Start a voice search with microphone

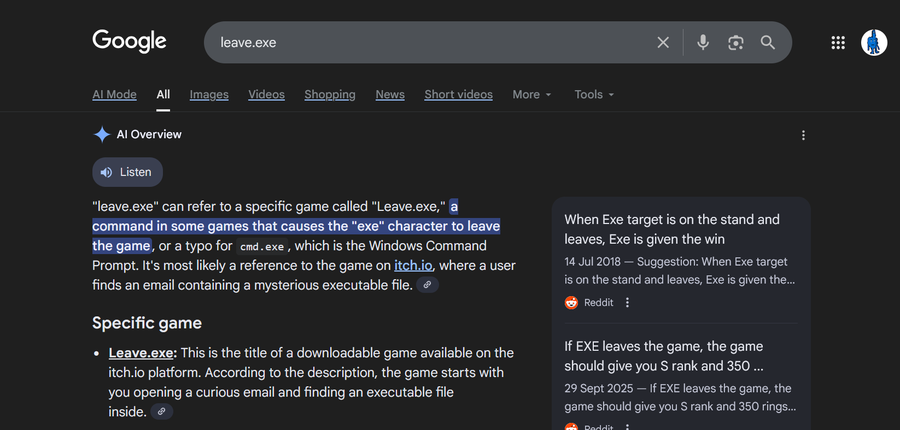[x=703, y=42]
